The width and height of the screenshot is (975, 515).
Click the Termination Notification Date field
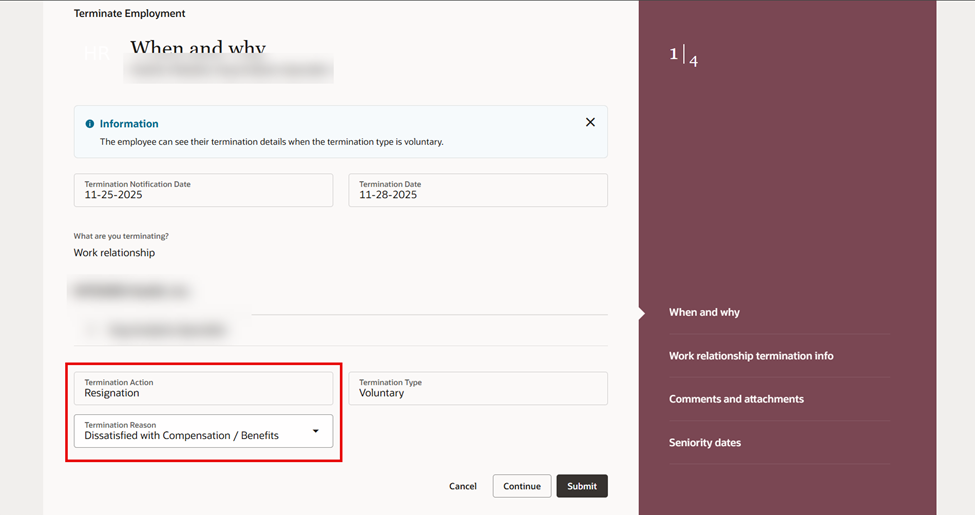point(203,190)
